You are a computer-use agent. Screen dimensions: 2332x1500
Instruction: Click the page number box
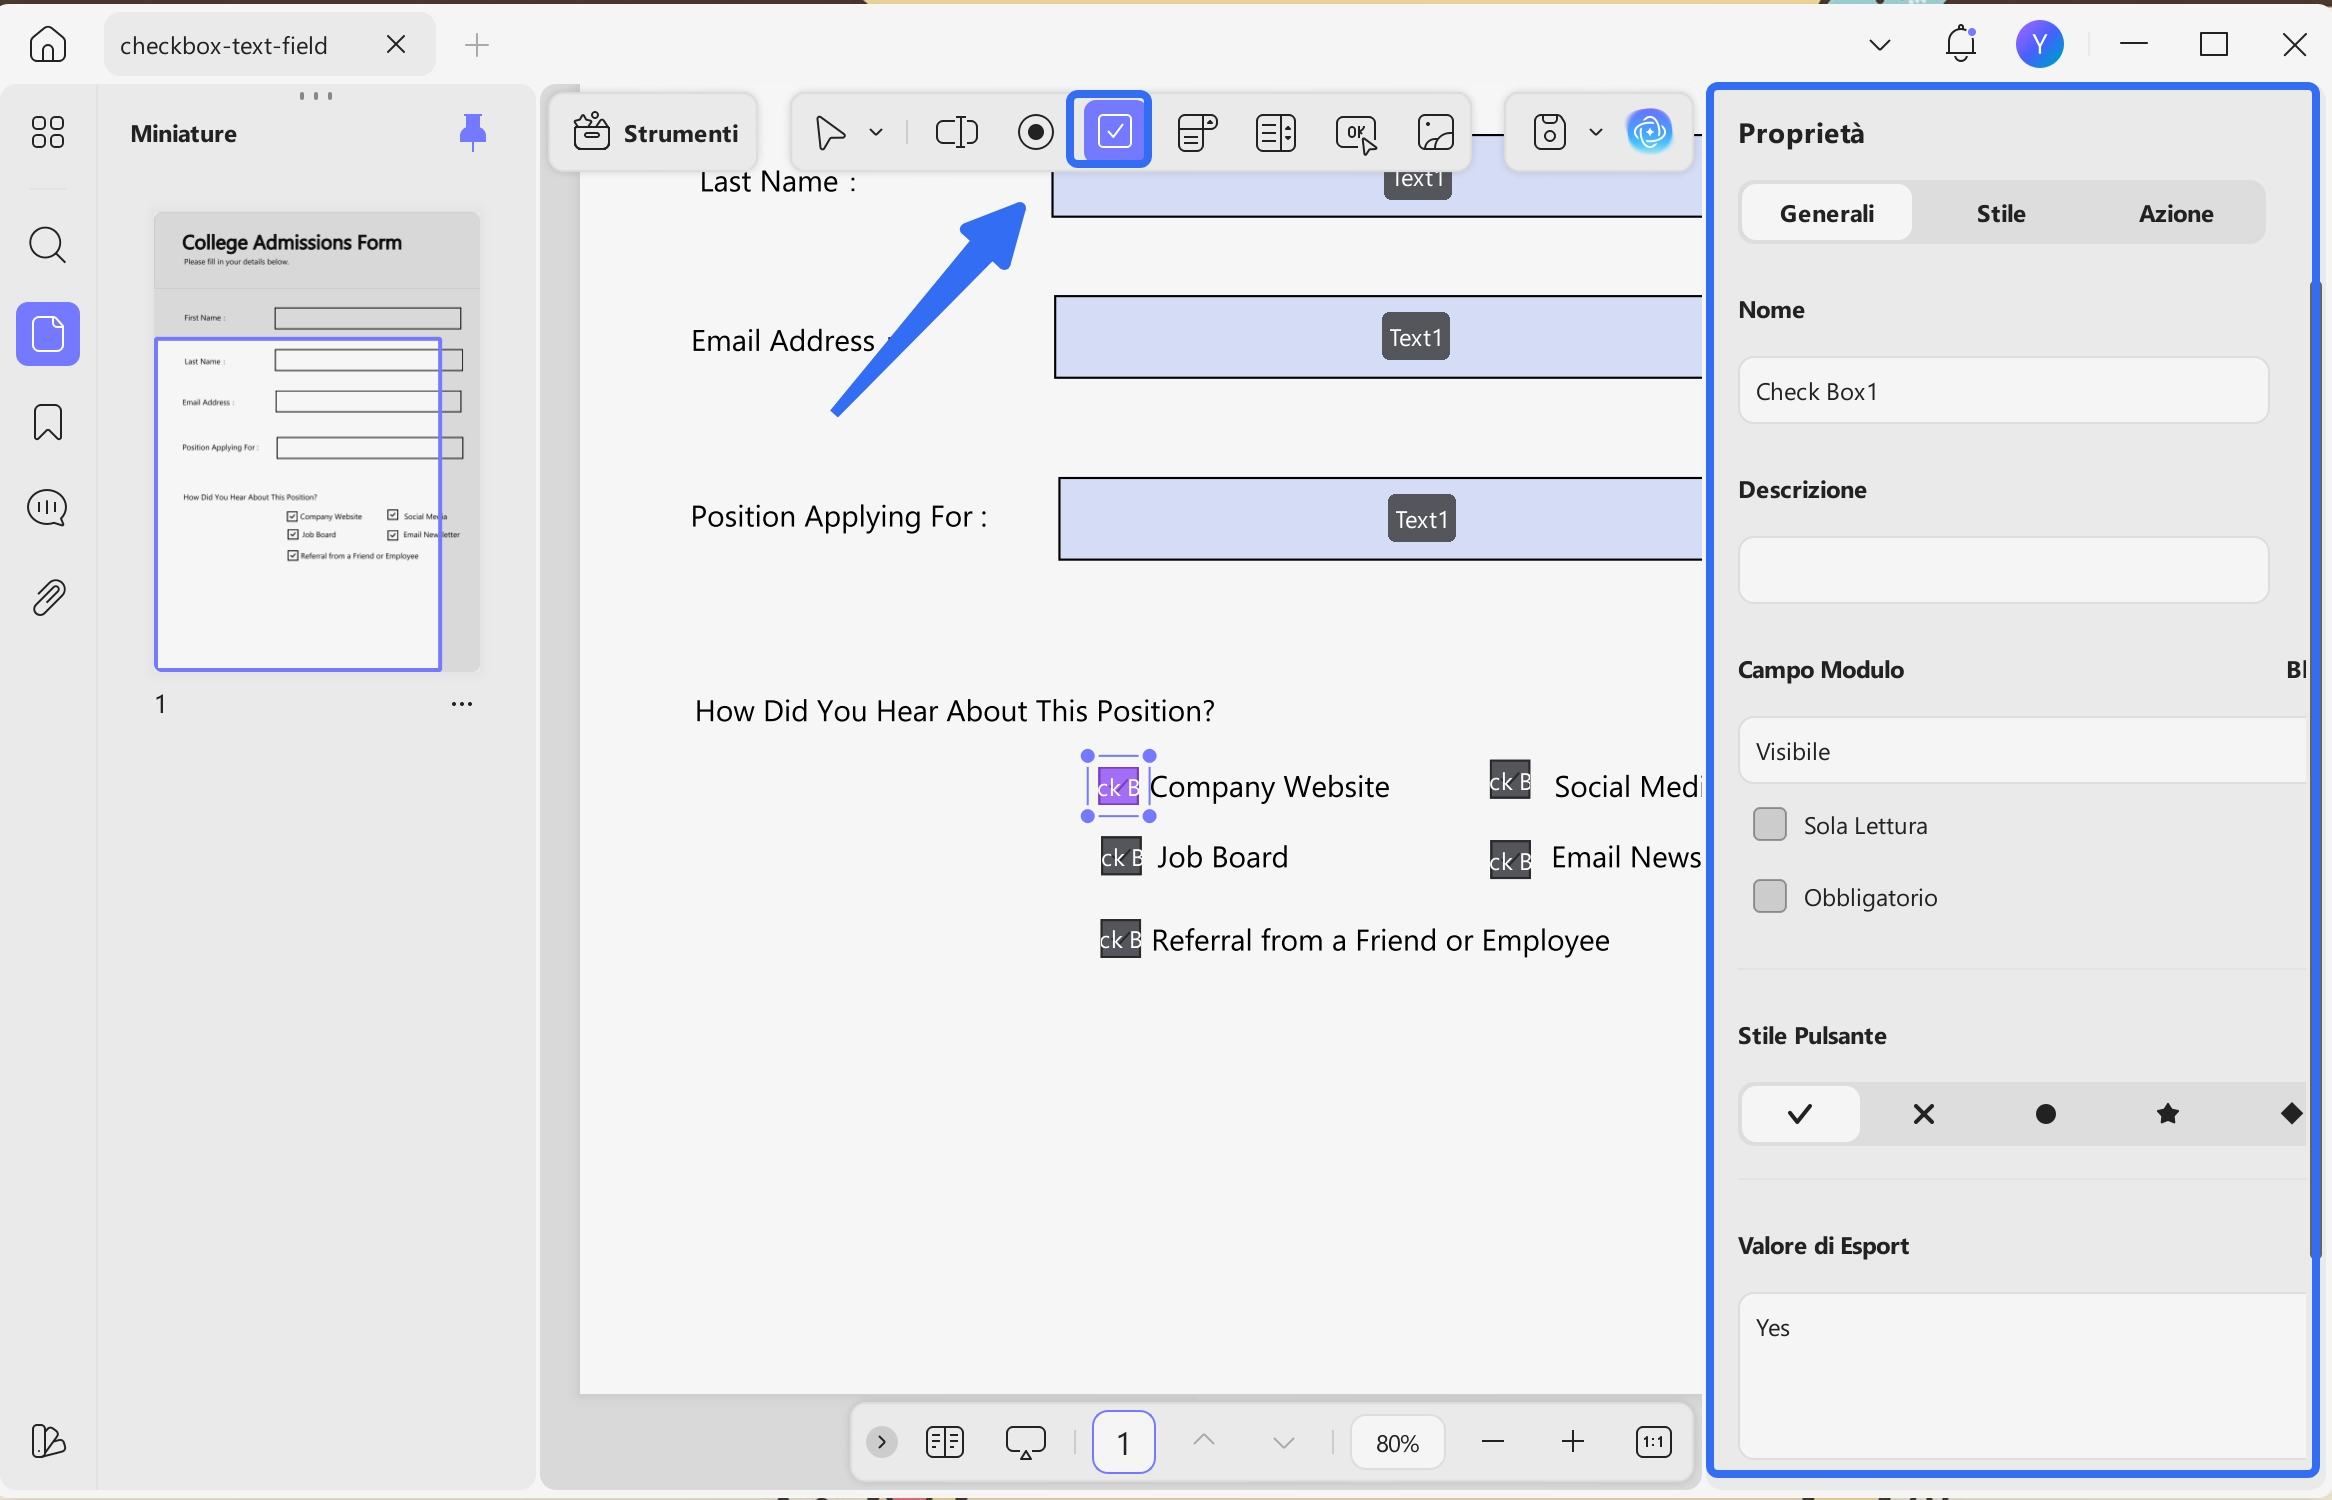tap(1123, 1442)
